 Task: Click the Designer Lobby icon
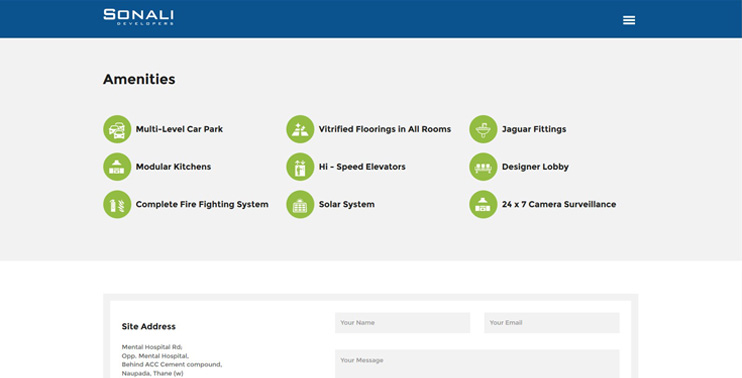[x=483, y=167]
